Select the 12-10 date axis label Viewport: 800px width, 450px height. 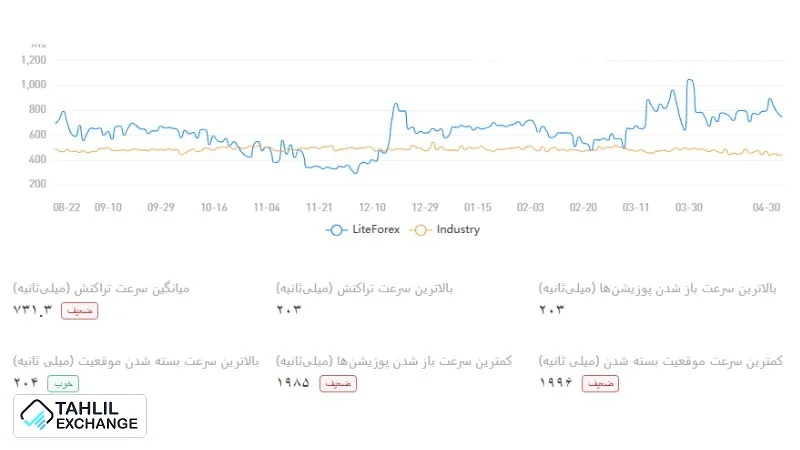click(373, 207)
